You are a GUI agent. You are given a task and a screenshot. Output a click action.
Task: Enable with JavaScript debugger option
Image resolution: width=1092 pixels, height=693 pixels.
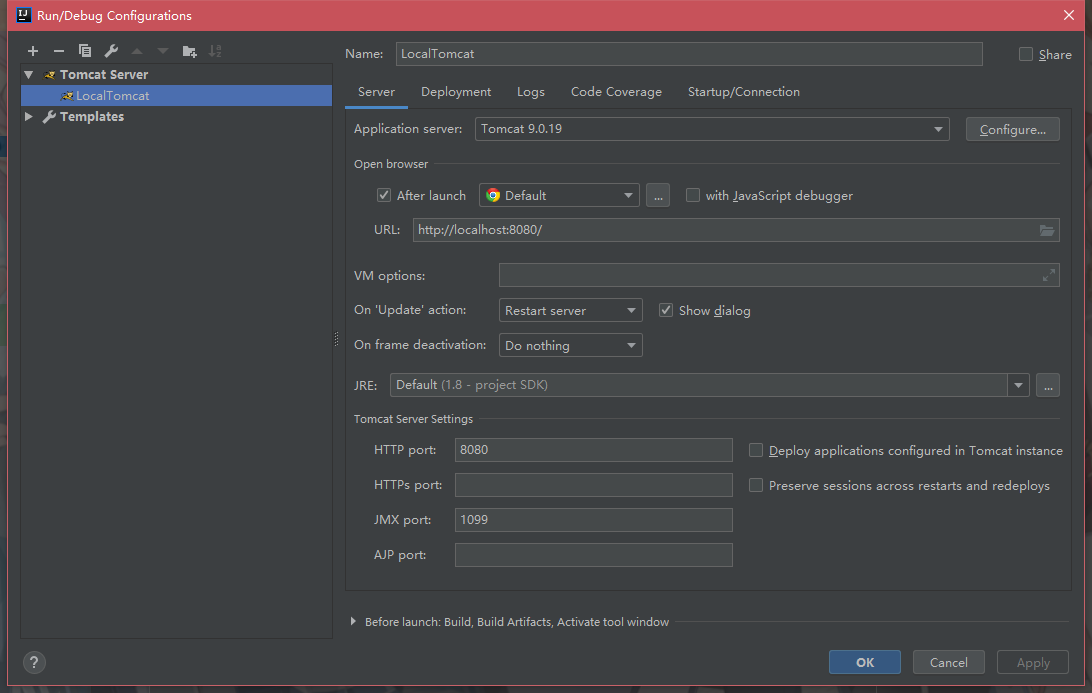tap(693, 195)
